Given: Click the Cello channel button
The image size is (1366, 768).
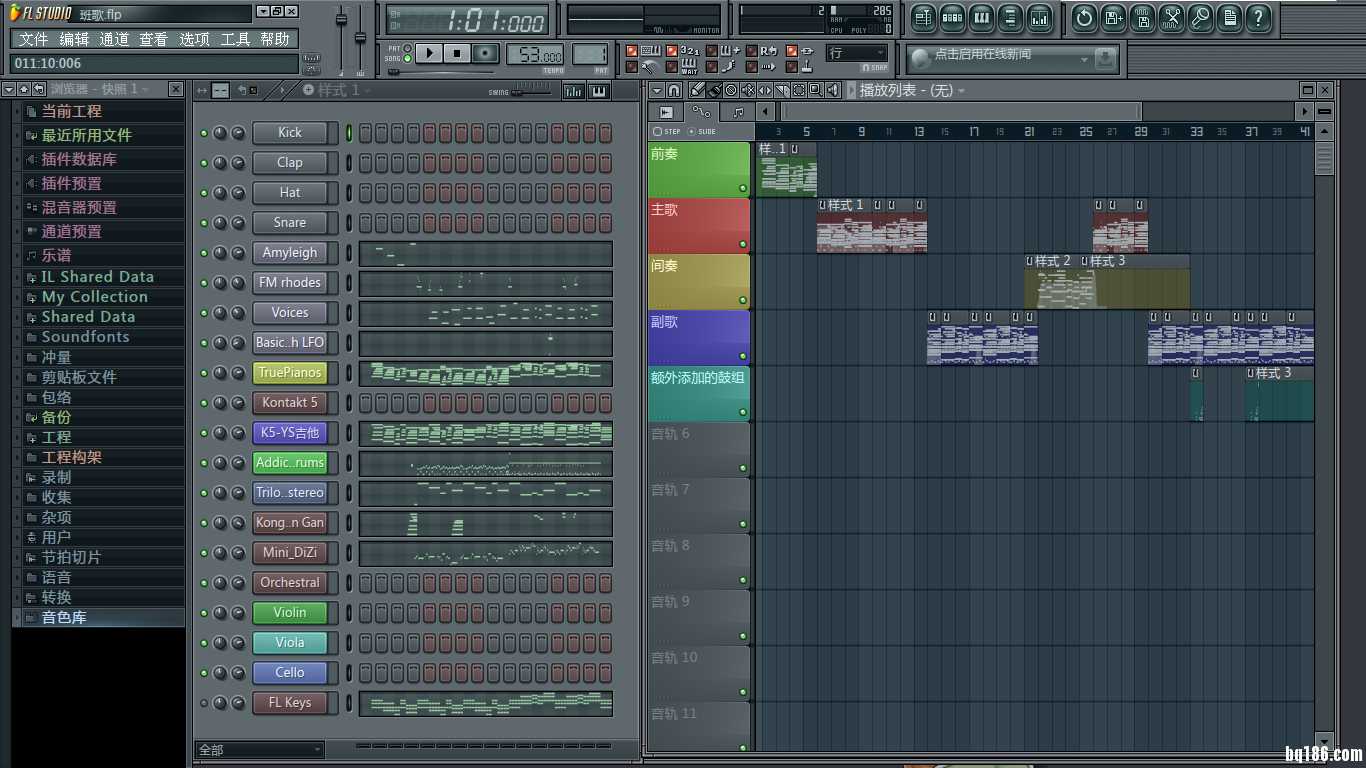Looking at the screenshot, I should (290, 673).
